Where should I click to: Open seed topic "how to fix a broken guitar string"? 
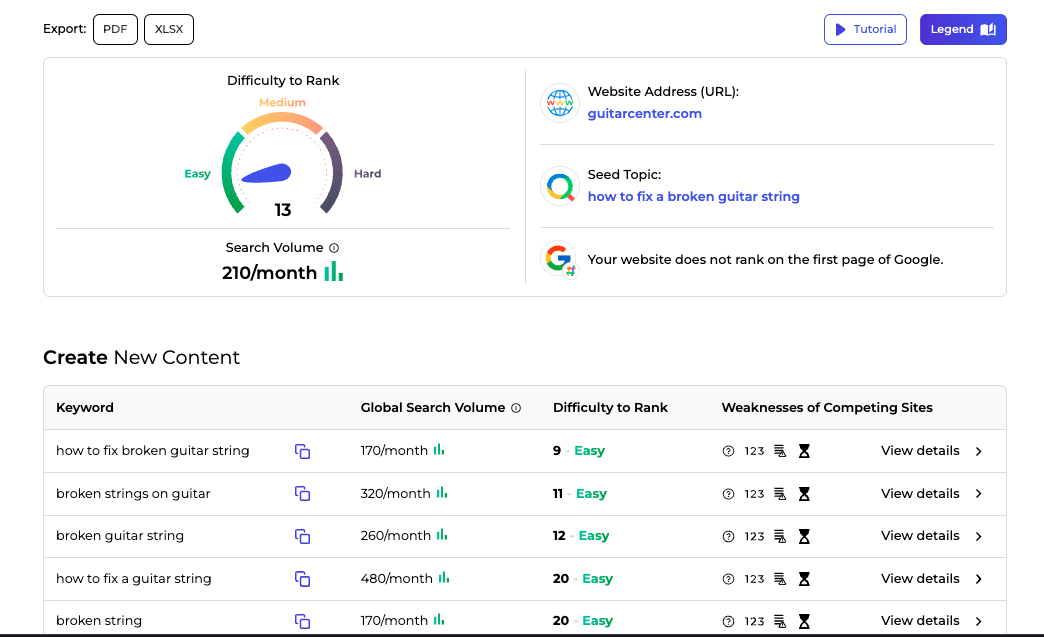694,196
